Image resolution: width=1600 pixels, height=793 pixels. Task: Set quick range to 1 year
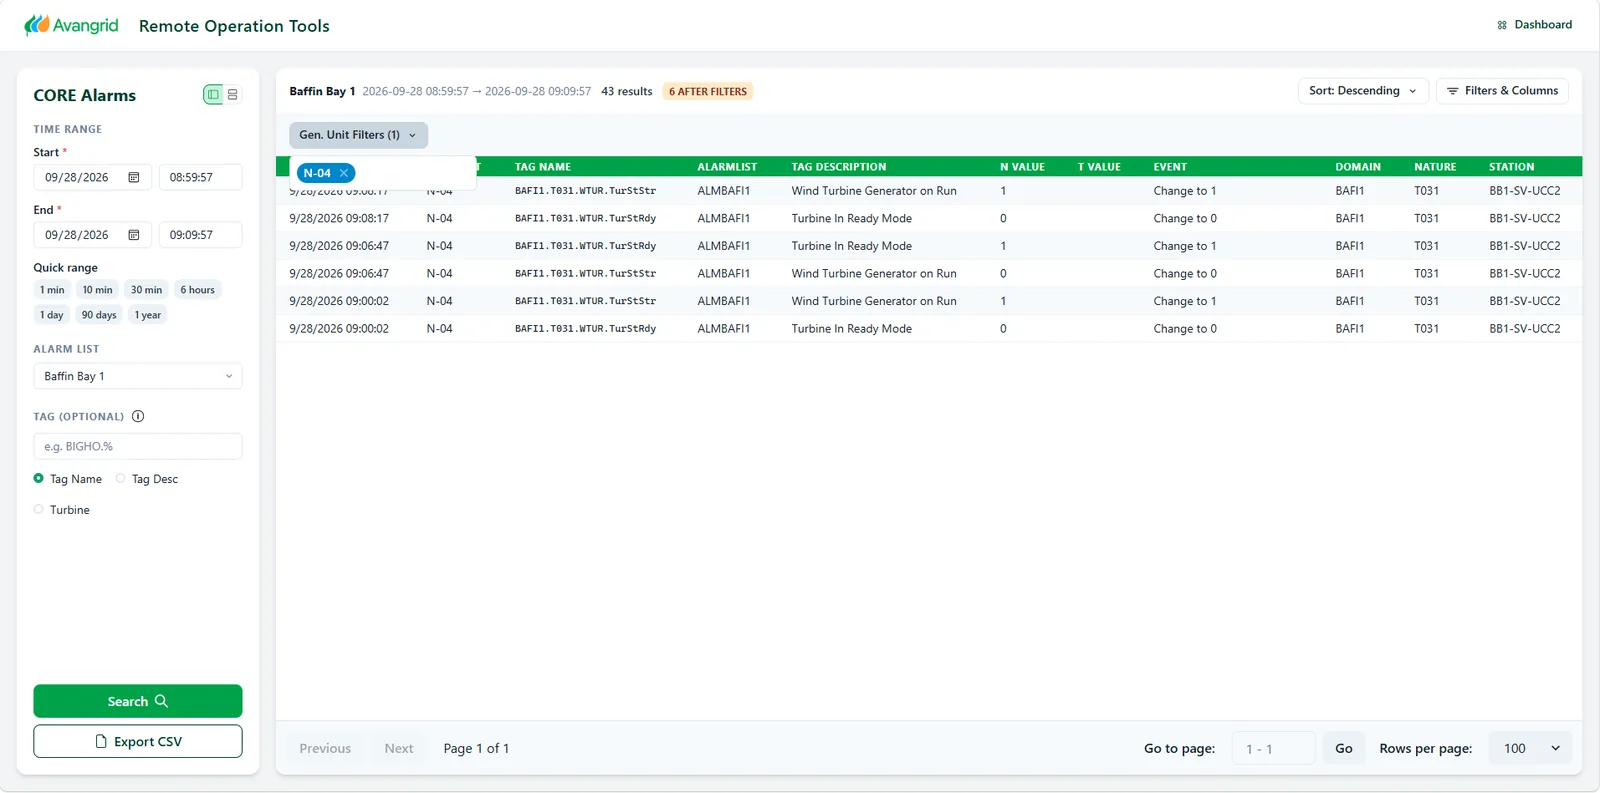[148, 315]
